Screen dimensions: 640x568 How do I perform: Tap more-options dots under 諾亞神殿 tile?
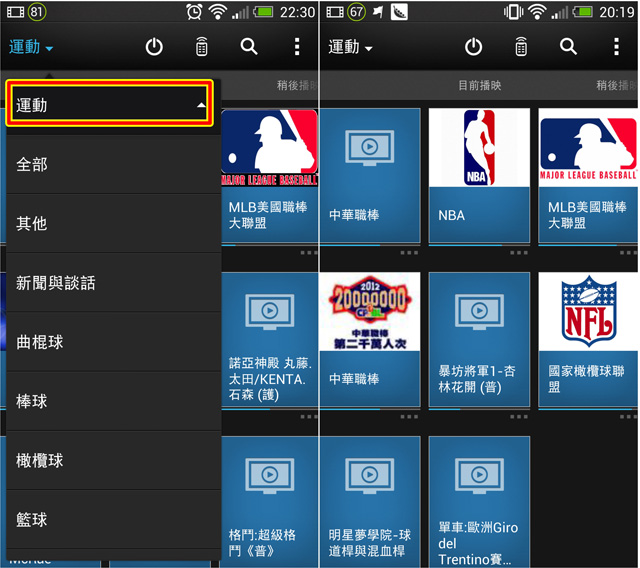(309, 417)
